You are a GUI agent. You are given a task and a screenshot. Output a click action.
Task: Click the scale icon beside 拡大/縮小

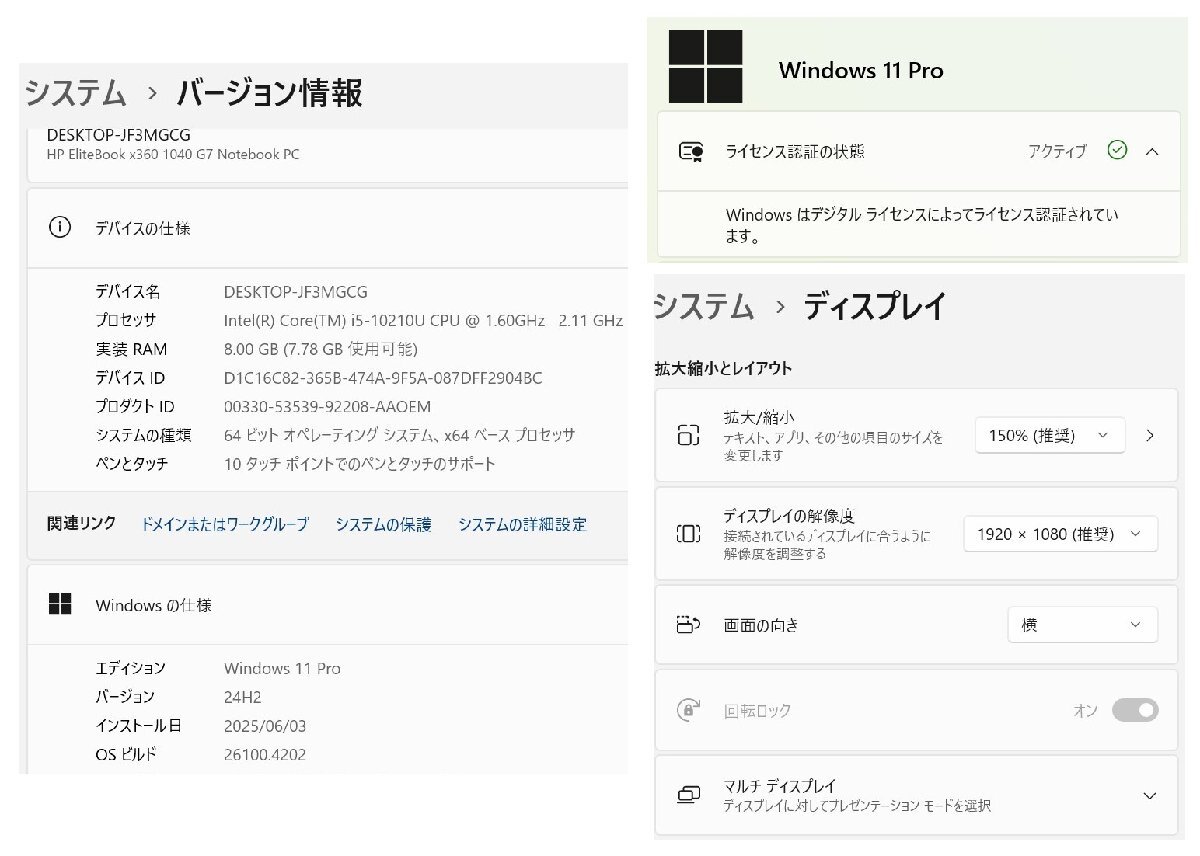688,435
